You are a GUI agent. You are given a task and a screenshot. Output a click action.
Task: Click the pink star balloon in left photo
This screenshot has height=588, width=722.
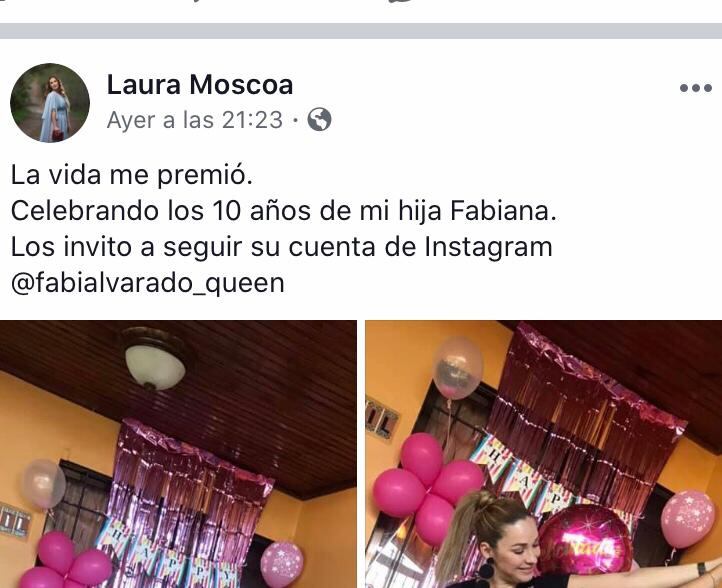tap(282, 565)
